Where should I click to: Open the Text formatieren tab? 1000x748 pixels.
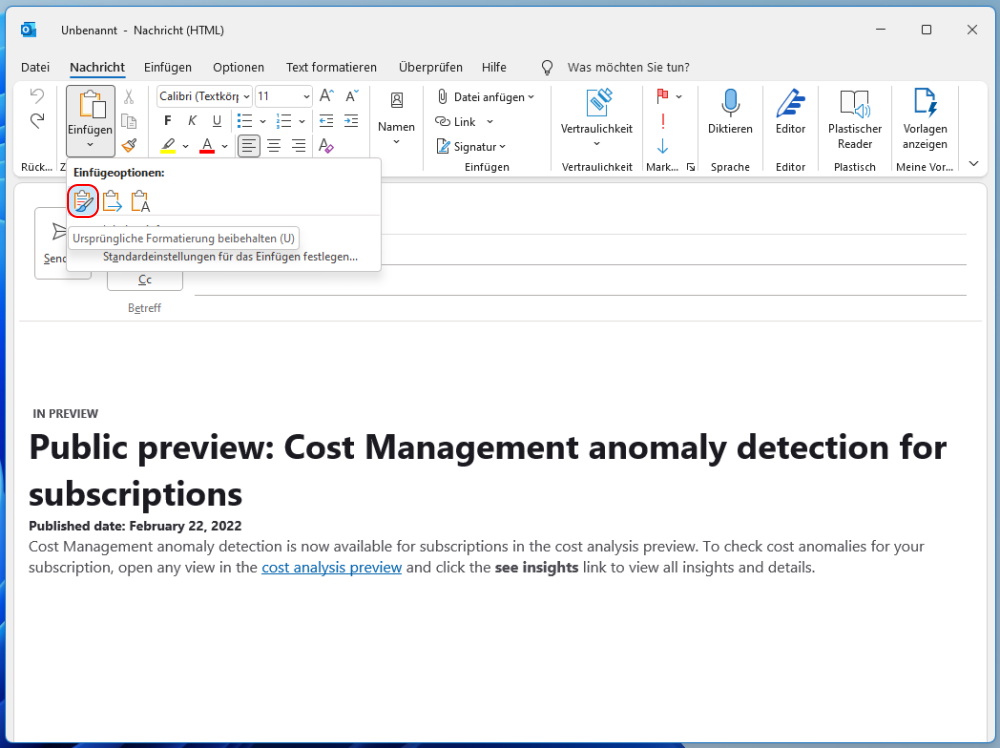tap(331, 67)
